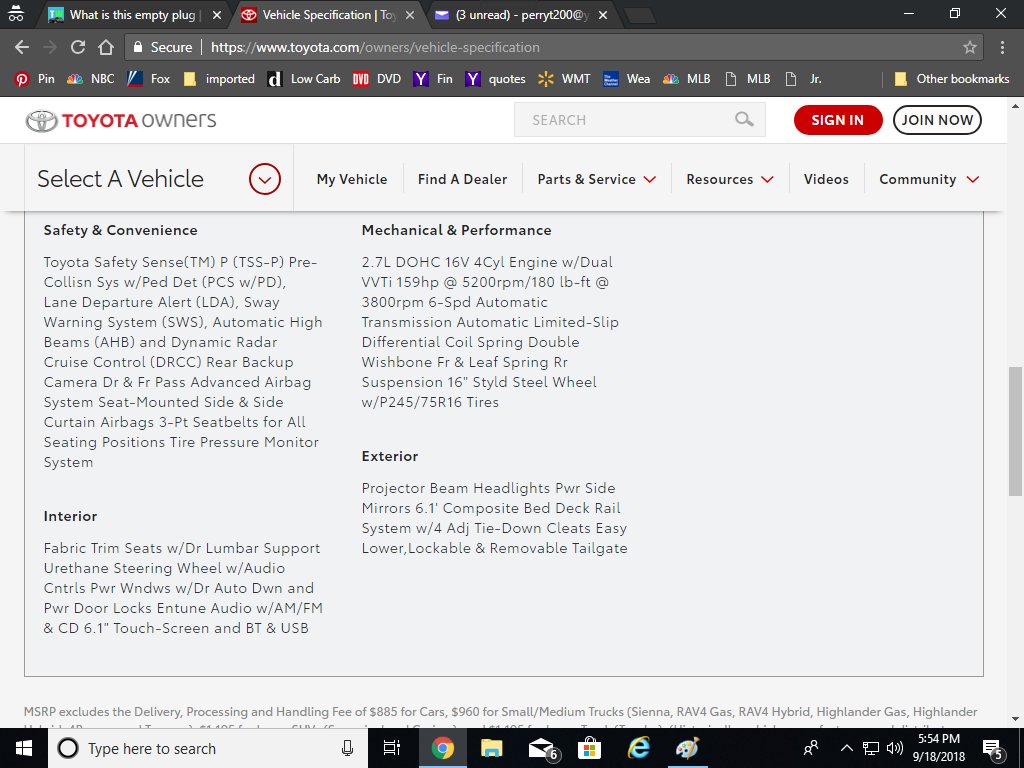This screenshot has height=768, width=1024.
Task: Launch Internet Explorer from the taskbar
Action: 638,748
